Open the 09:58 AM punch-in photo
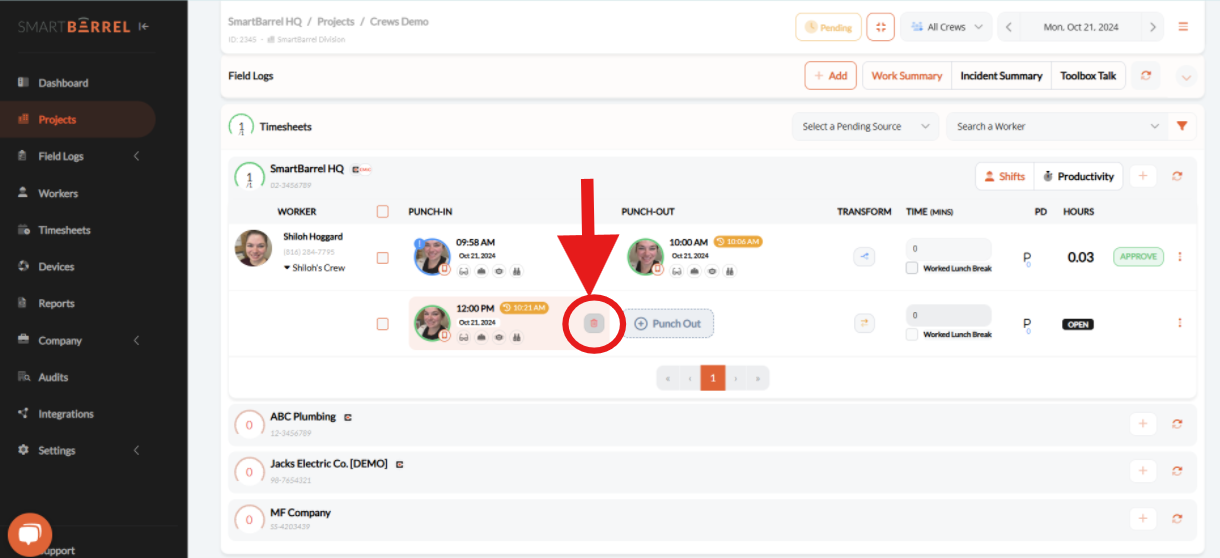Viewport: 1220px width, 558px height. [432, 256]
